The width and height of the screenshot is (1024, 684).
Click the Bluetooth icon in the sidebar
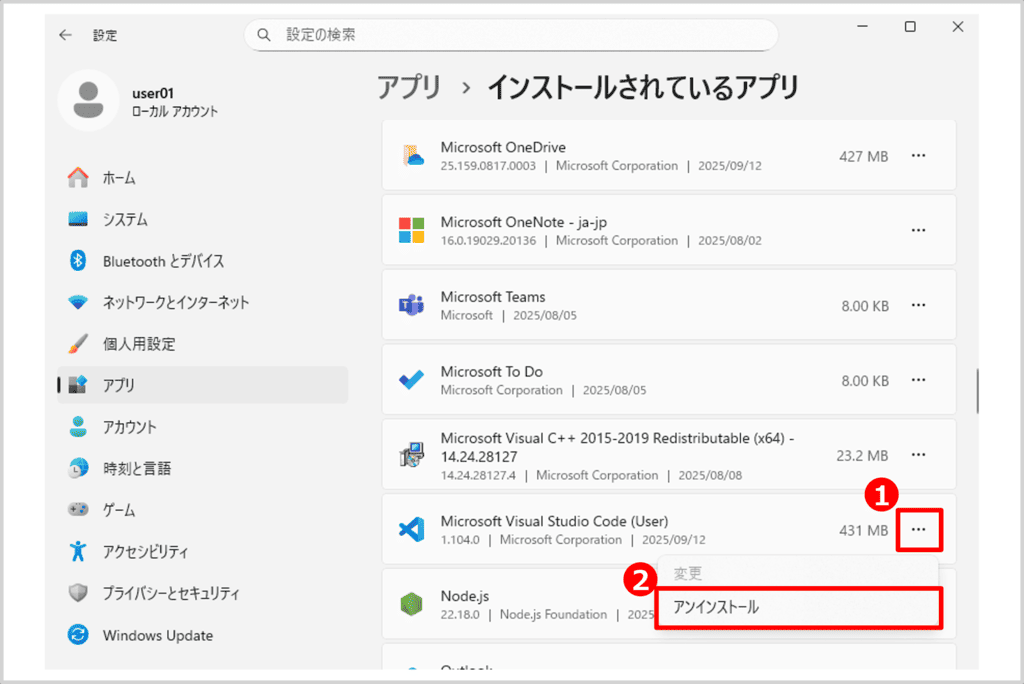pyautogui.click(x=78, y=261)
